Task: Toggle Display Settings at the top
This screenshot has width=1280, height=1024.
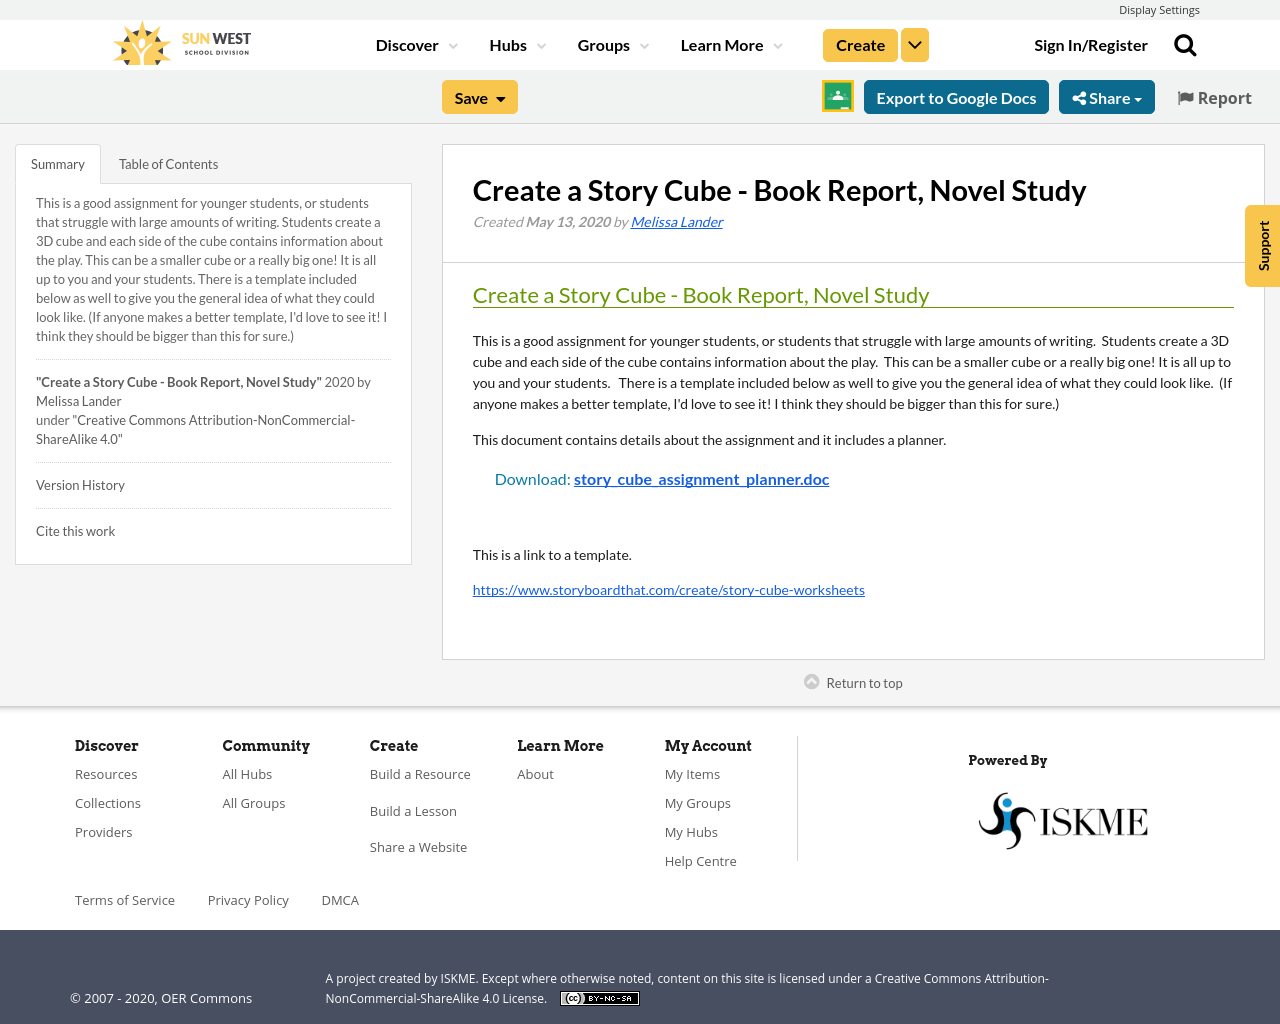Action: pyautogui.click(x=1158, y=9)
